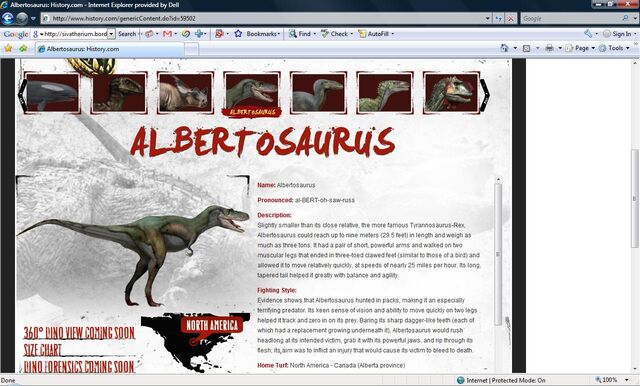Click the AutoFill button
The image size is (640, 386).
(374, 34)
